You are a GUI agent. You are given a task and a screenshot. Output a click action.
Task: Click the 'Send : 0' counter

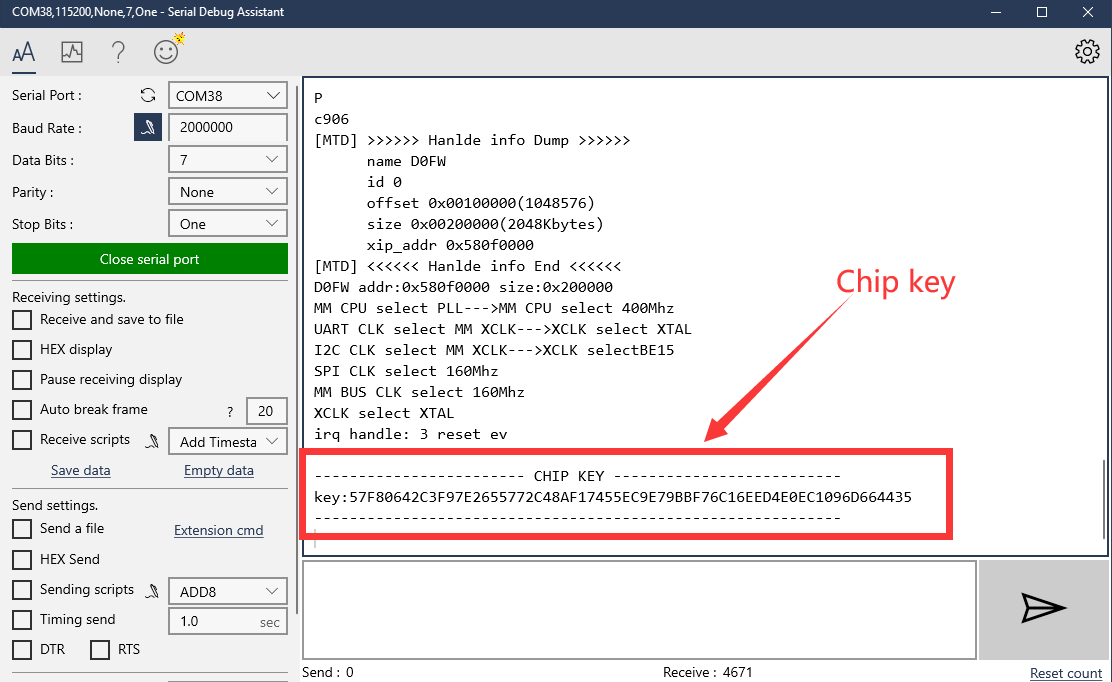(328, 672)
